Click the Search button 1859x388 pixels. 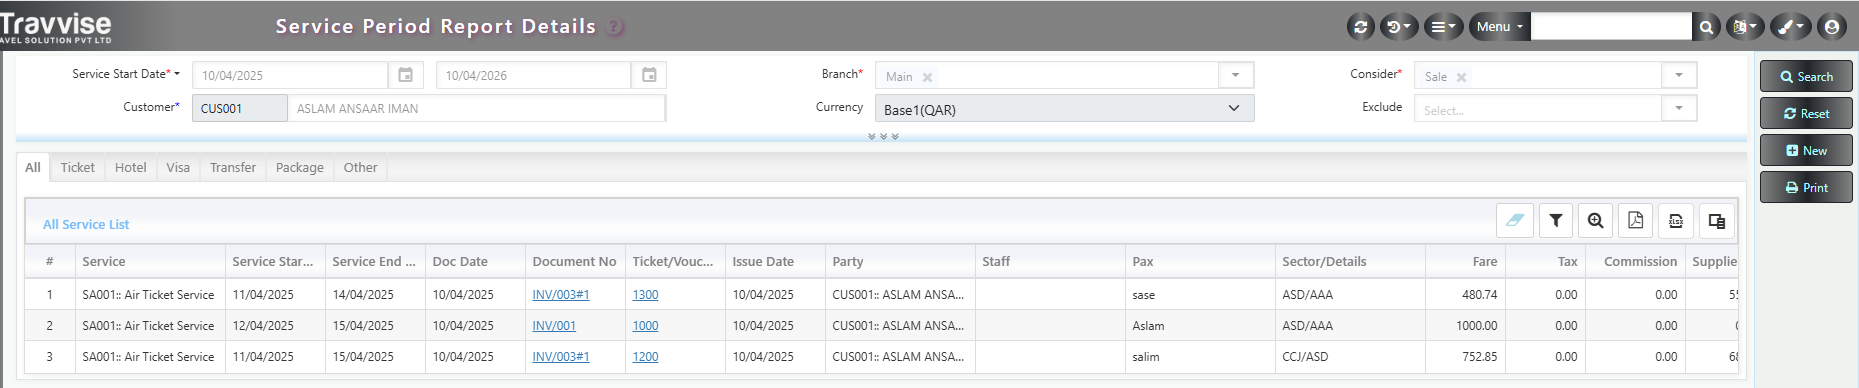tap(1806, 76)
